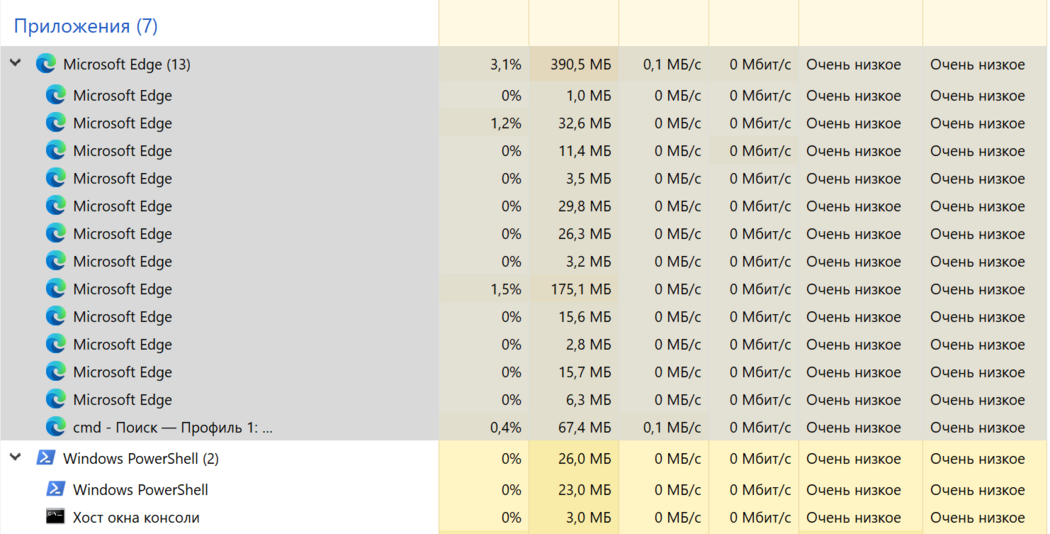Click the 3,1% CPU value for Edge

coord(505,64)
